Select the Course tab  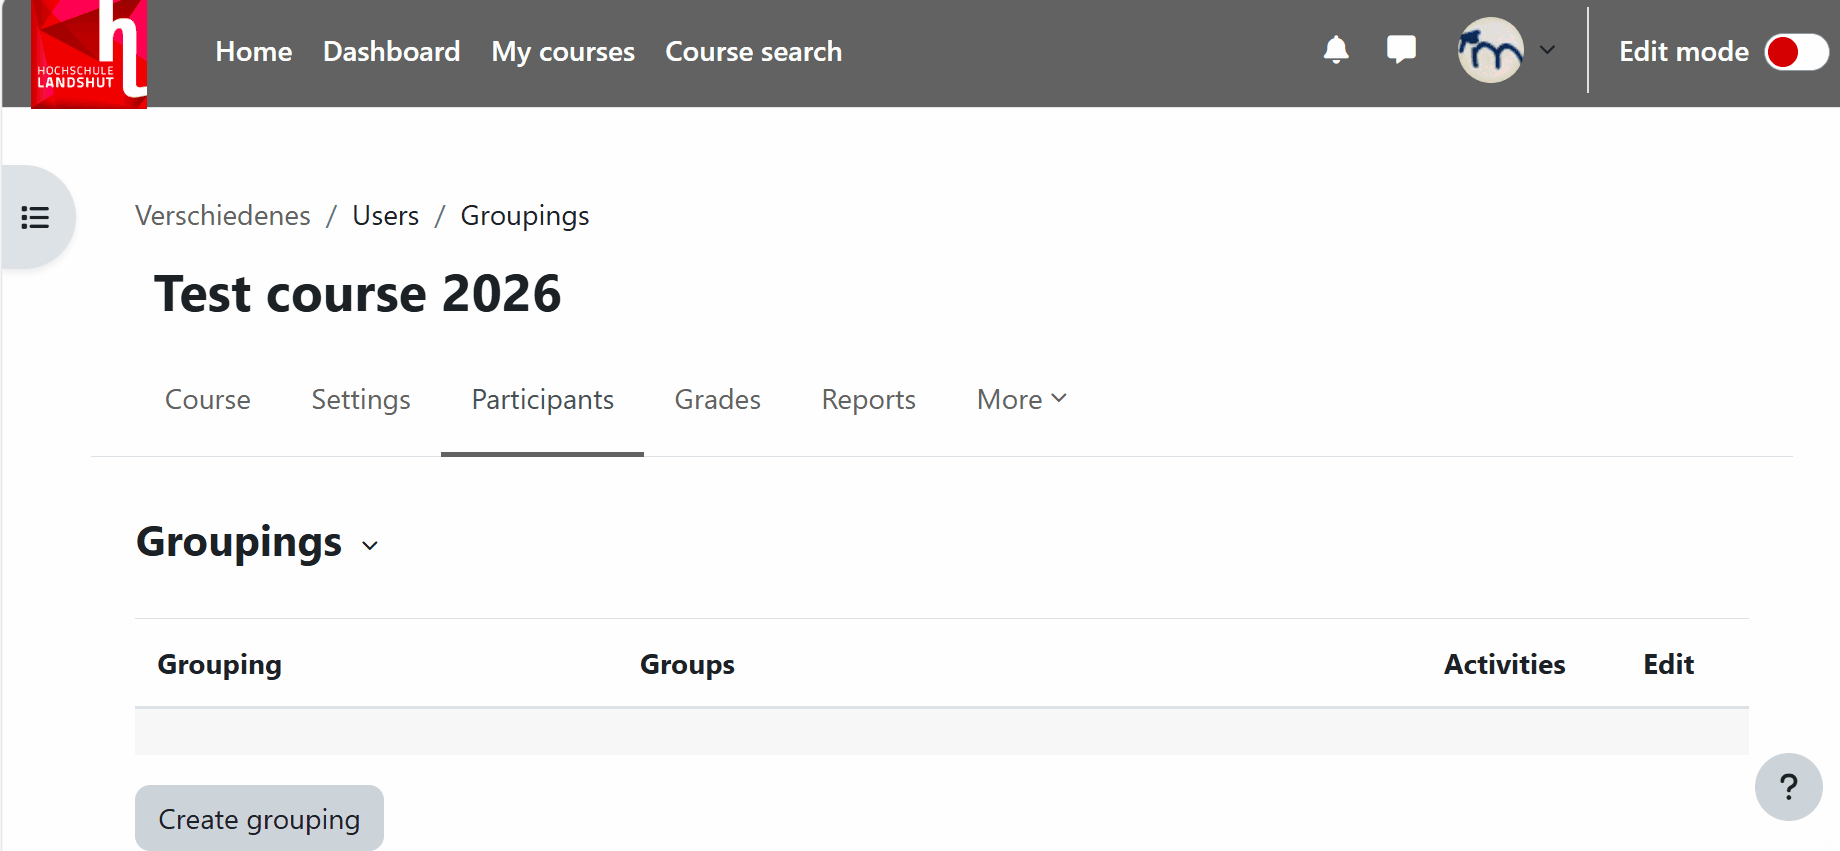point(208,400)
